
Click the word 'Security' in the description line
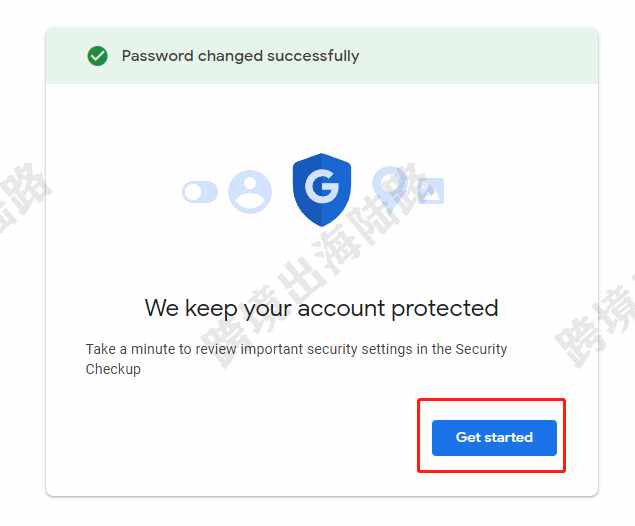click(481, 349)
